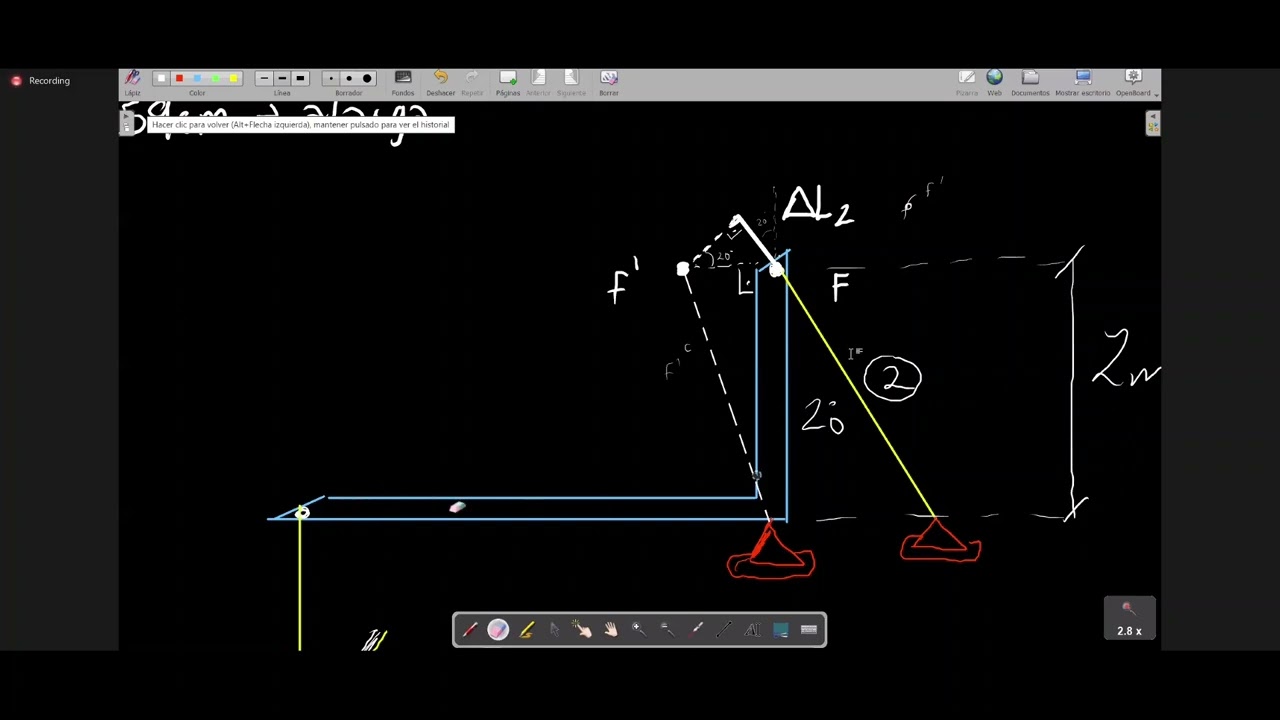Open the virtual keyboard
The image size is (1280, 720).
pos(809,630)
